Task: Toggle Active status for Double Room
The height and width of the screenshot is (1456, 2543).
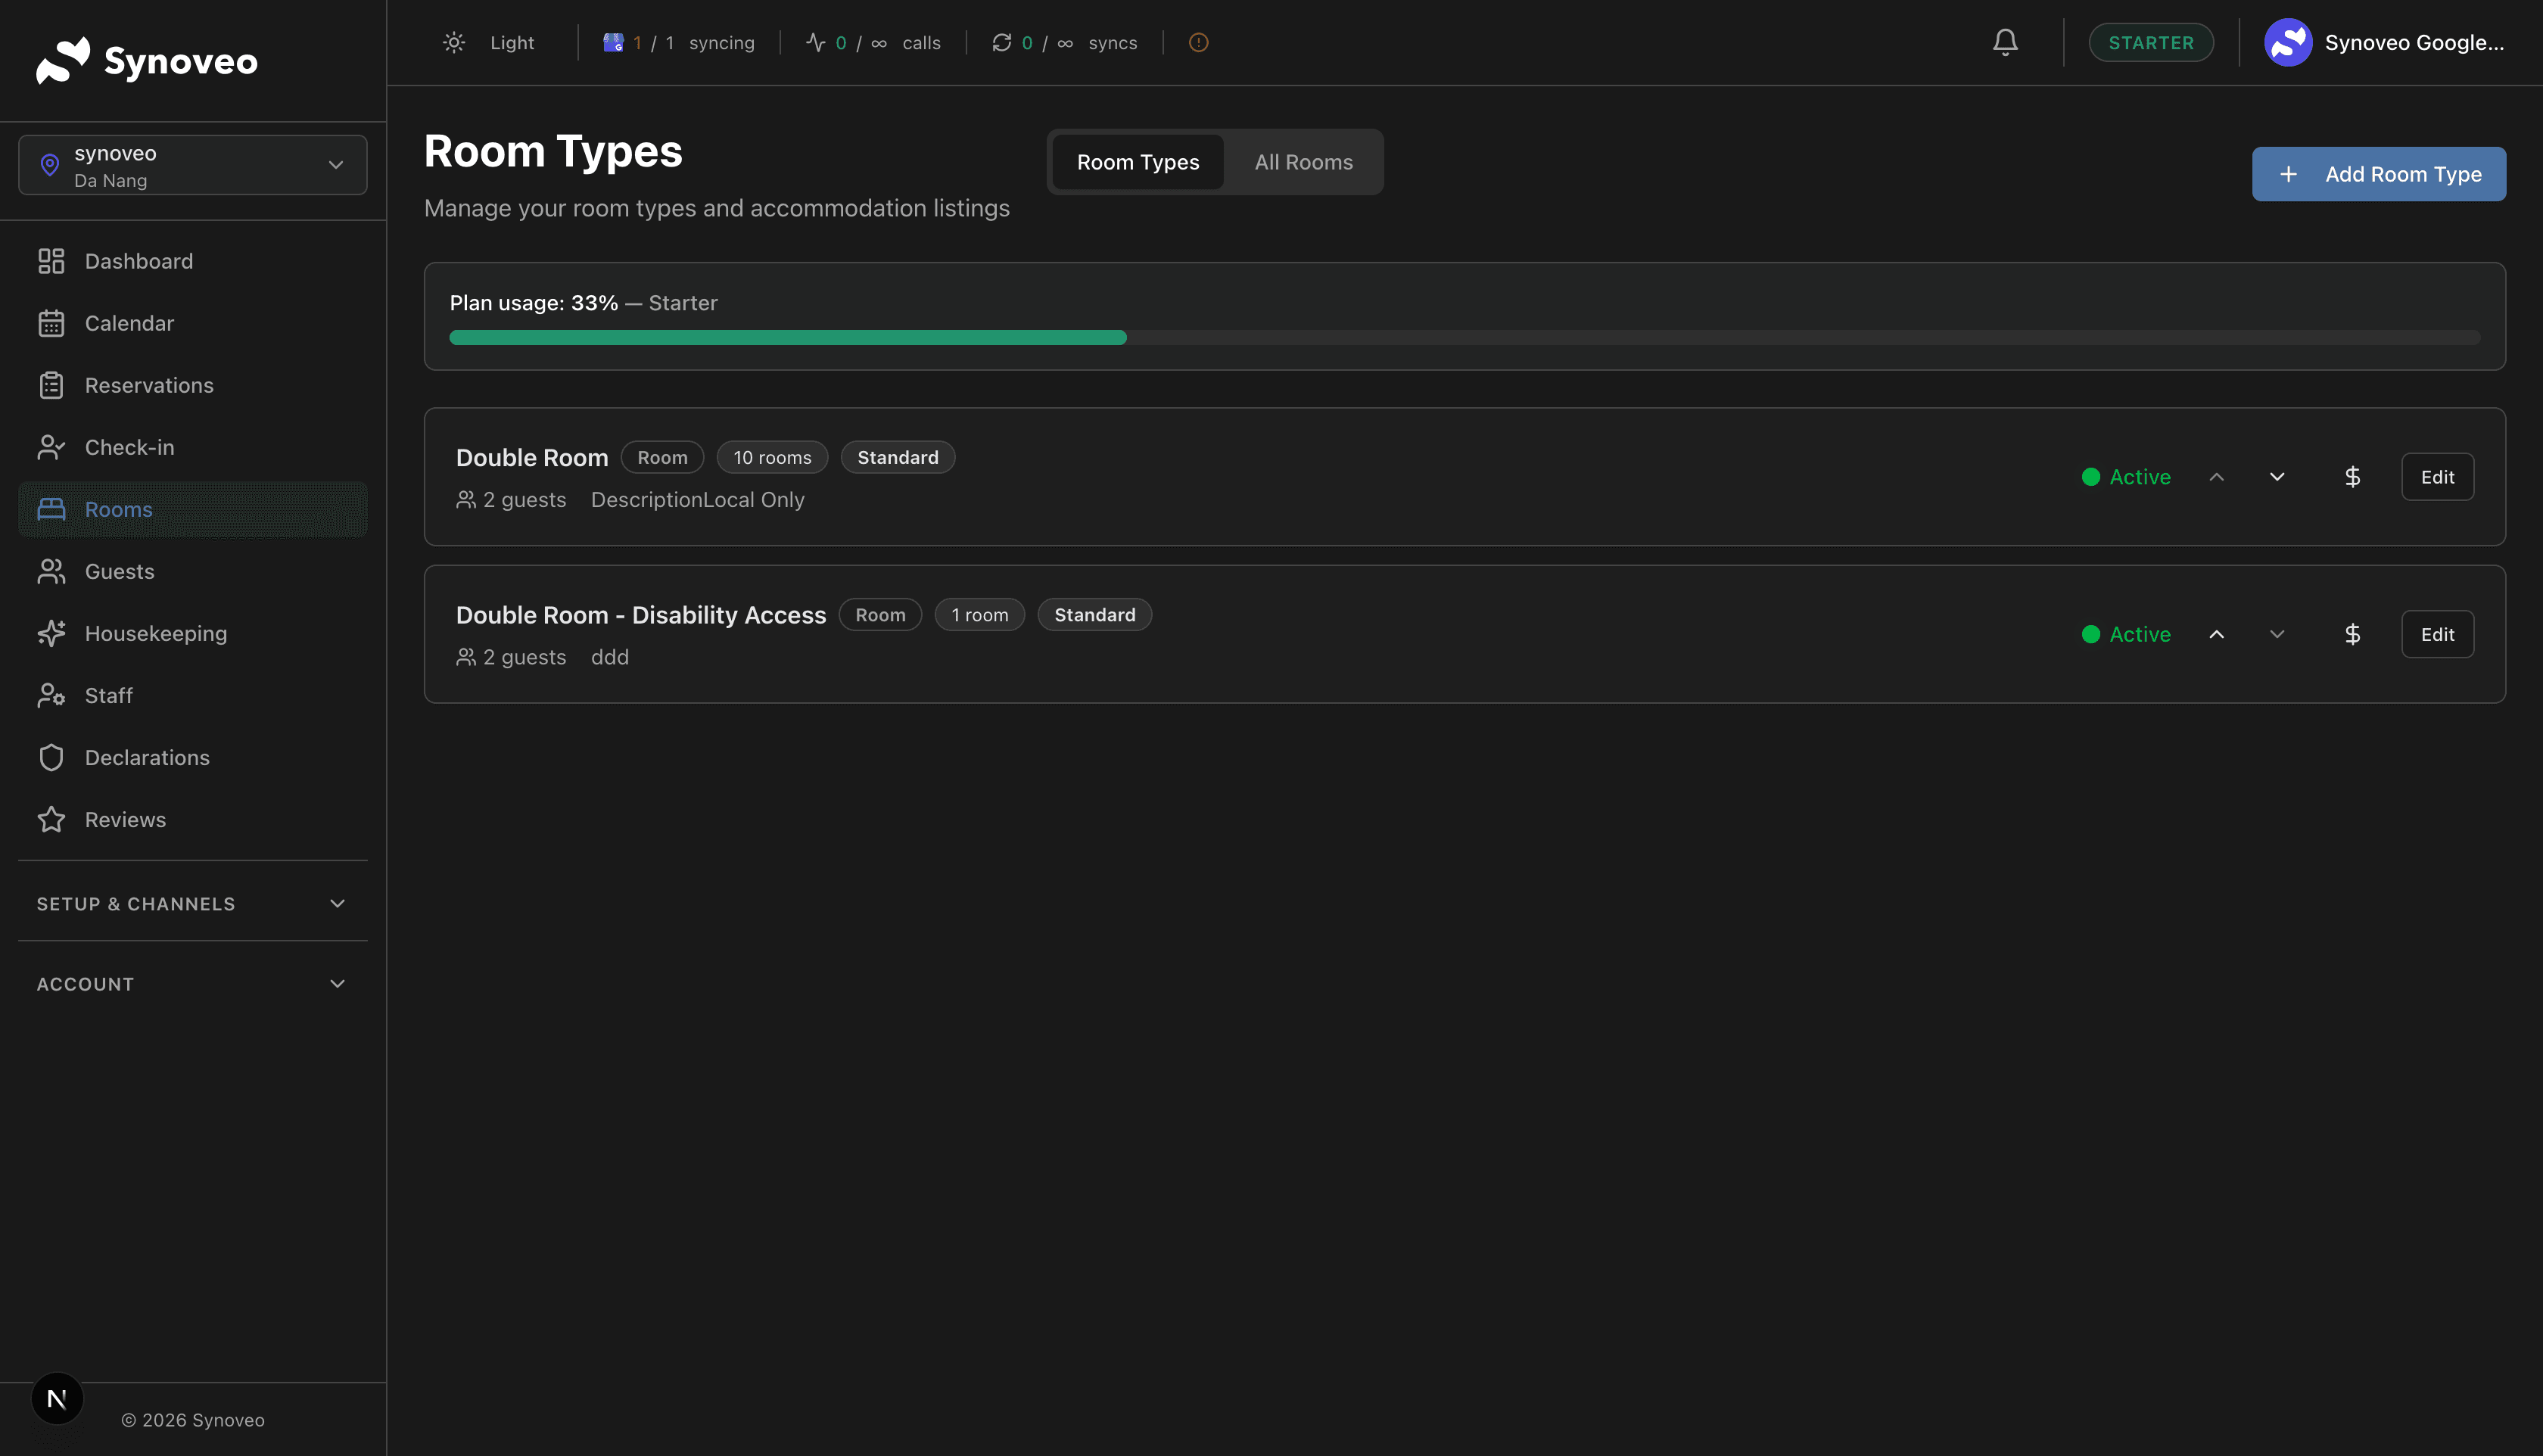Action: pos(2126,477)
